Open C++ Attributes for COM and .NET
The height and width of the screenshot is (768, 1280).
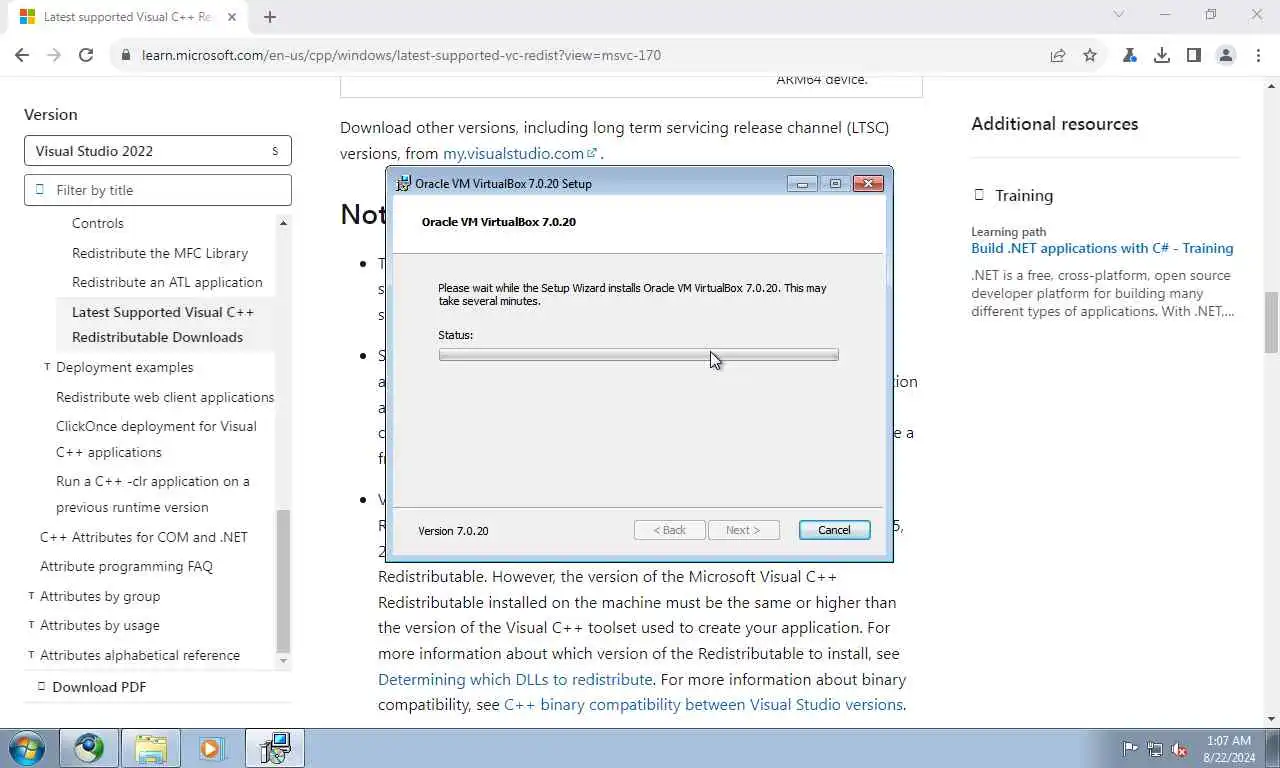[144, 537]
